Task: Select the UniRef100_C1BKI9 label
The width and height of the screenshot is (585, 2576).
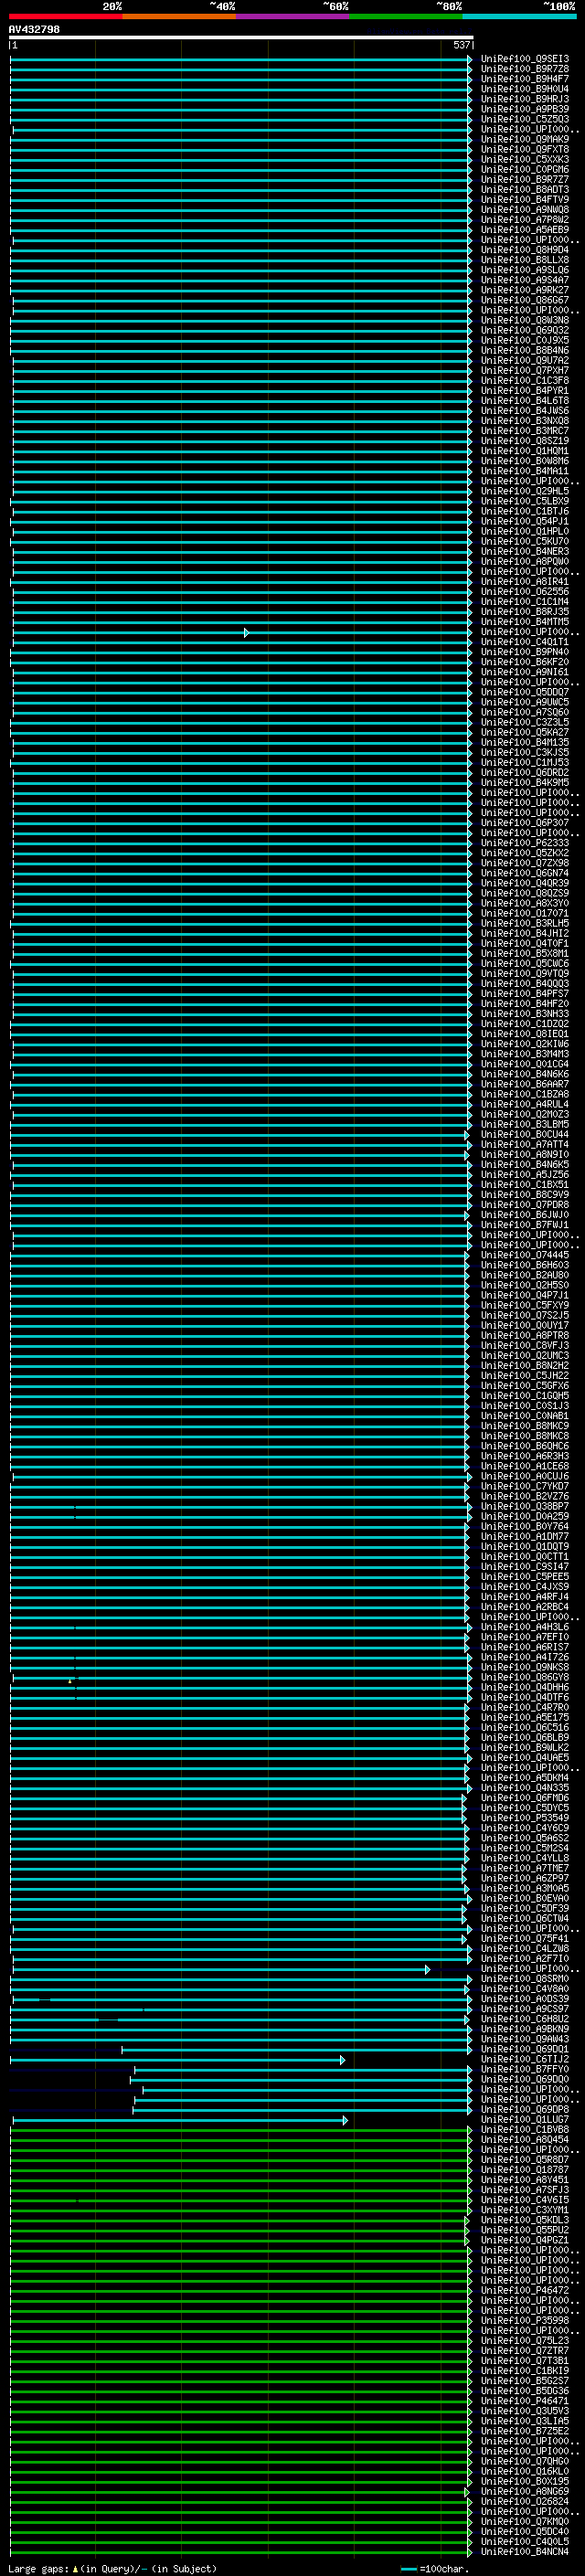Action: pyautogui.click(x=525, y=2371)
